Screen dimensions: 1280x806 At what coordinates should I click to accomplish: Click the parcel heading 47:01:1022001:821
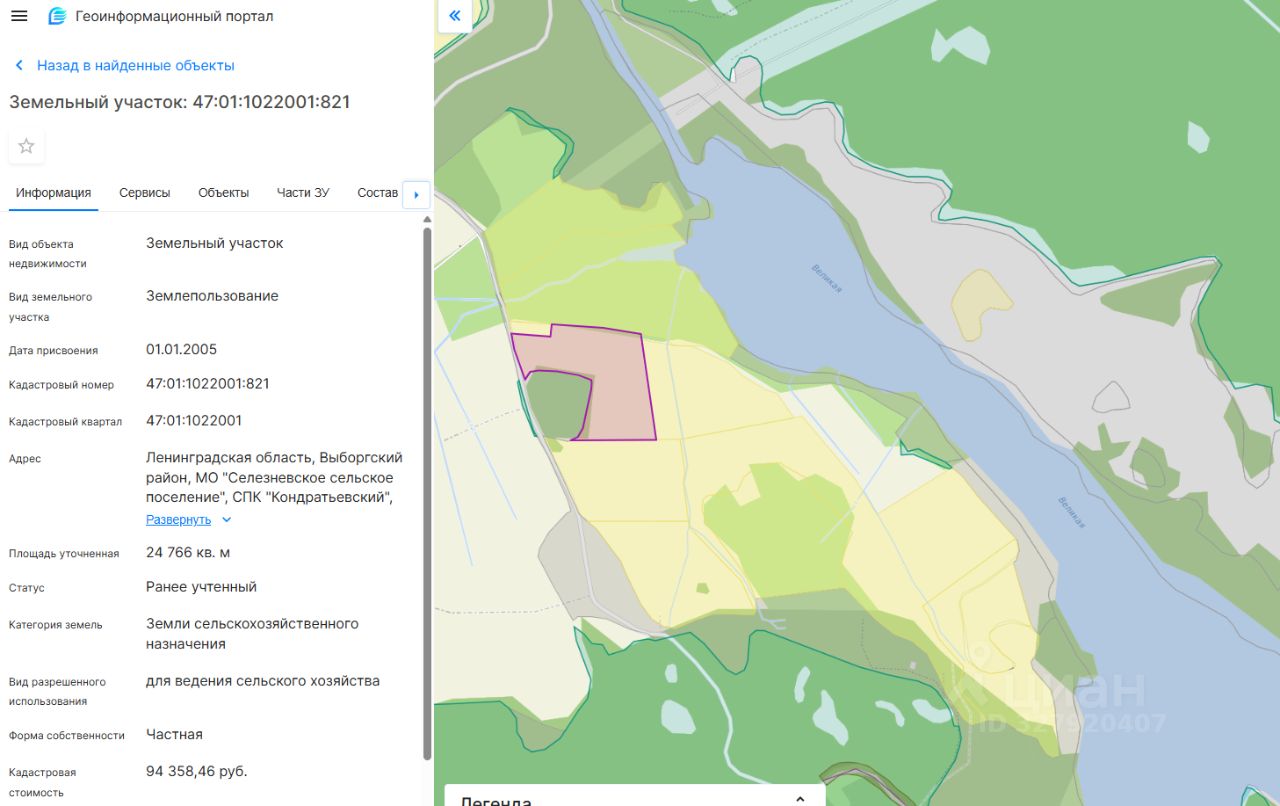[x=180, y=102]
